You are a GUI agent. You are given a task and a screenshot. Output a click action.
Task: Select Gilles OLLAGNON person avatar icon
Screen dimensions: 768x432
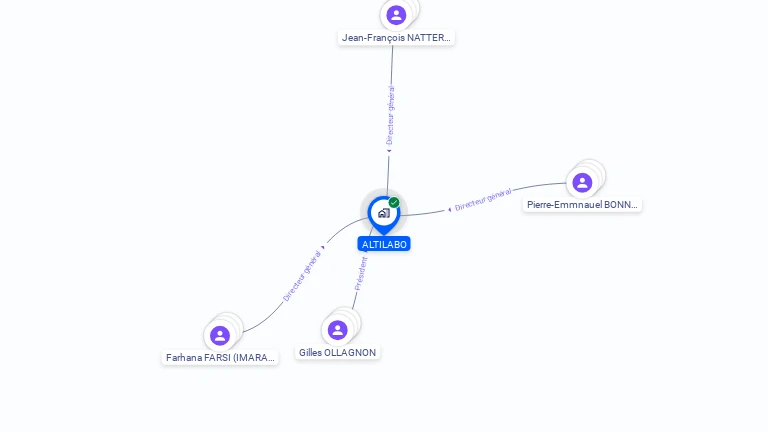337,330
